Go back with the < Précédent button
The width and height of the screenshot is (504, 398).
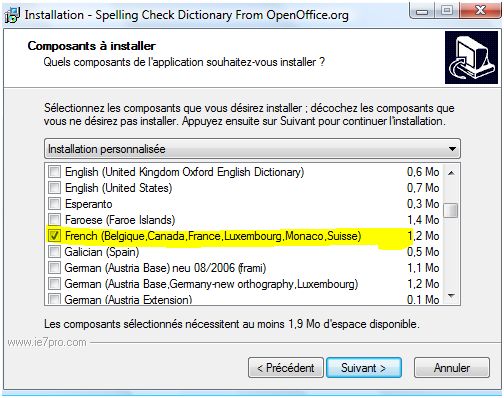286,368
